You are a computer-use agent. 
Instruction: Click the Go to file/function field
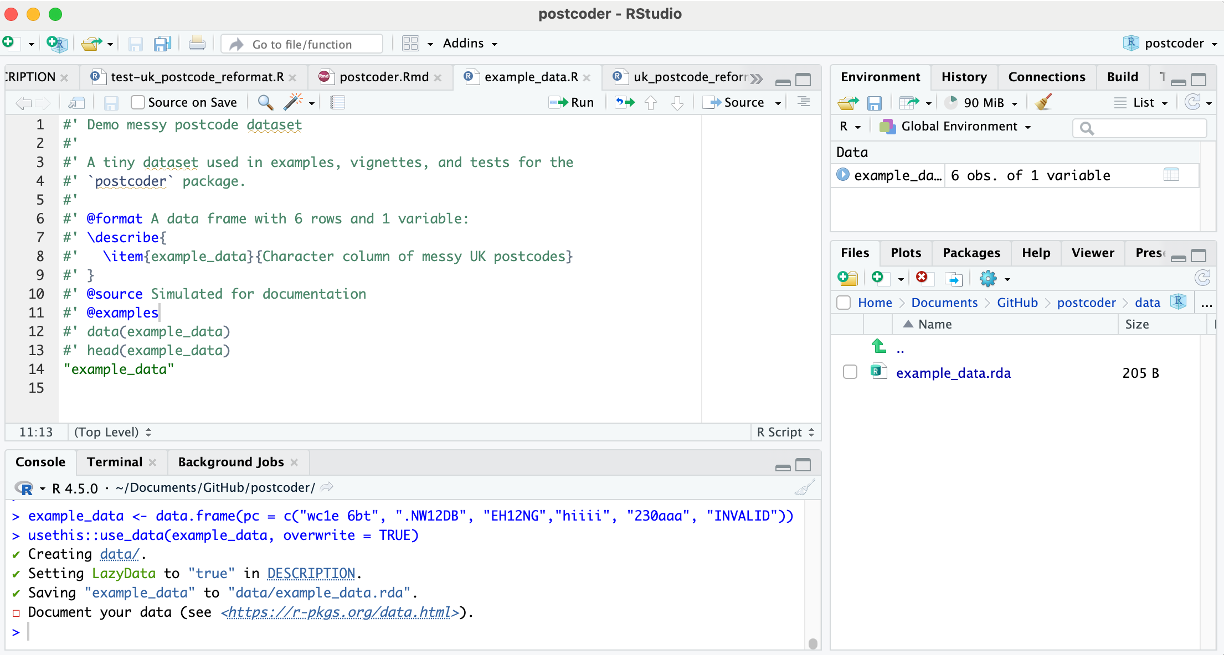coord(302,43)
